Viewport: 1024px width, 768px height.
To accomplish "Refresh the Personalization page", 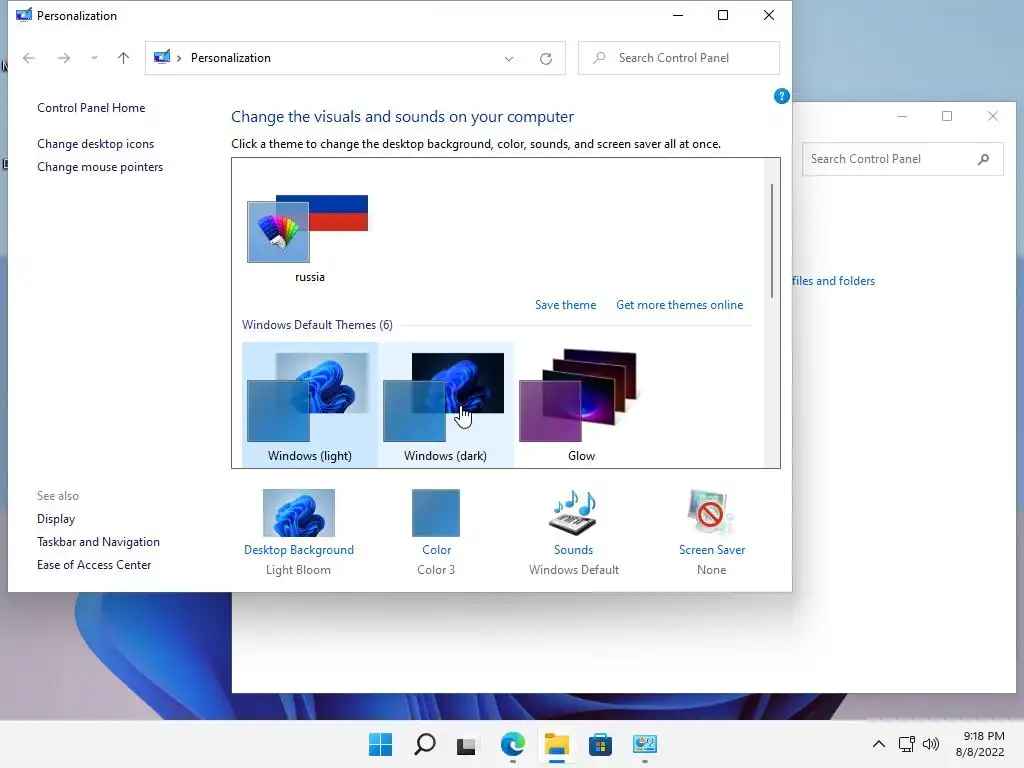I will tap(546, 59).
